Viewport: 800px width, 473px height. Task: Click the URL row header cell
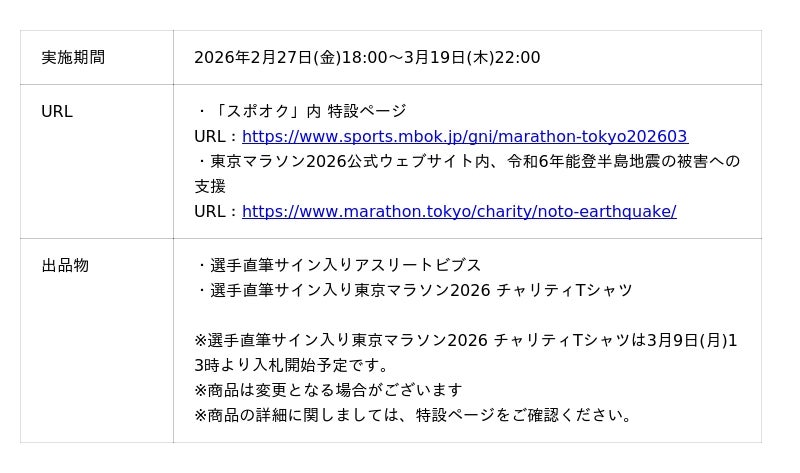[x=57, y=111]
